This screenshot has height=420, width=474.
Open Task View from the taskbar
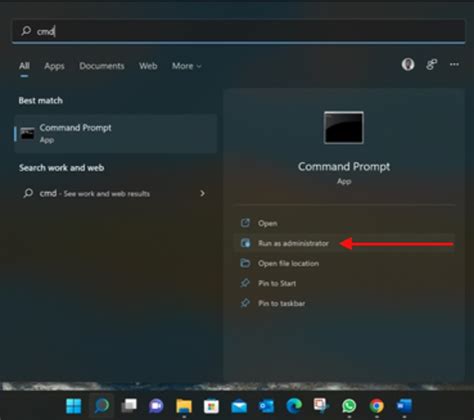point(129,406)
